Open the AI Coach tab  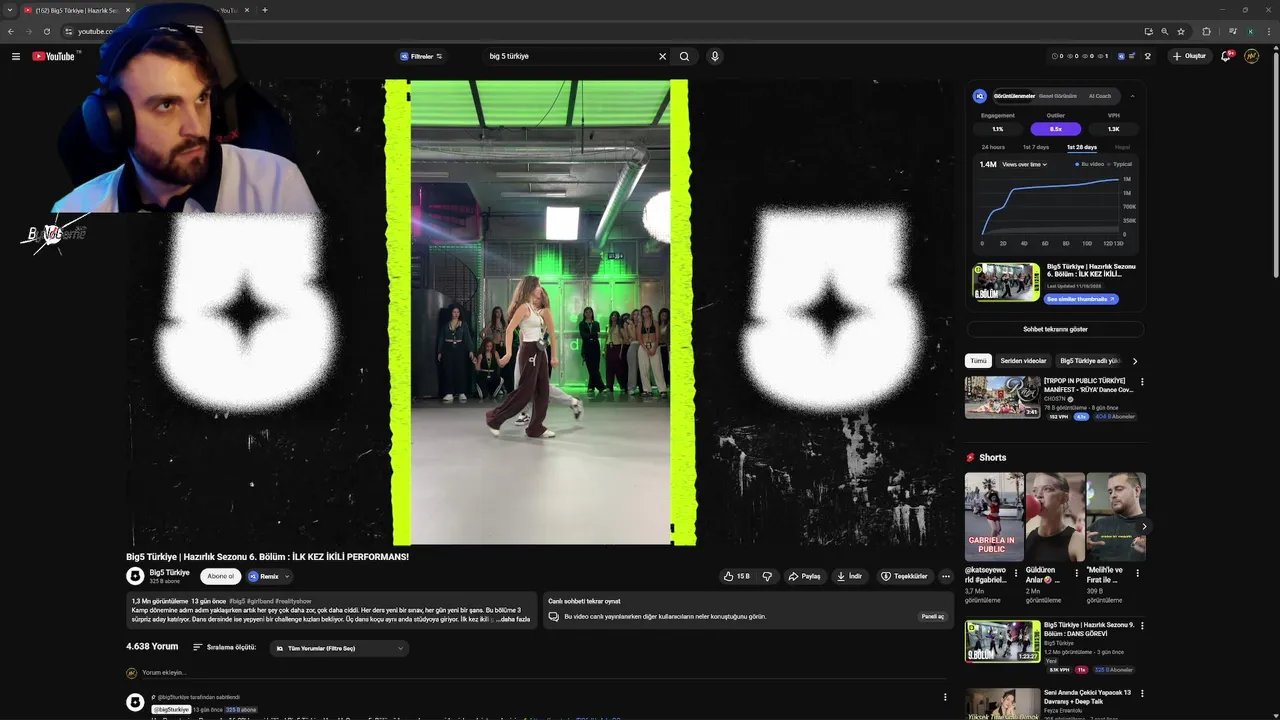pyautogui.click(x=1100, y=96)
